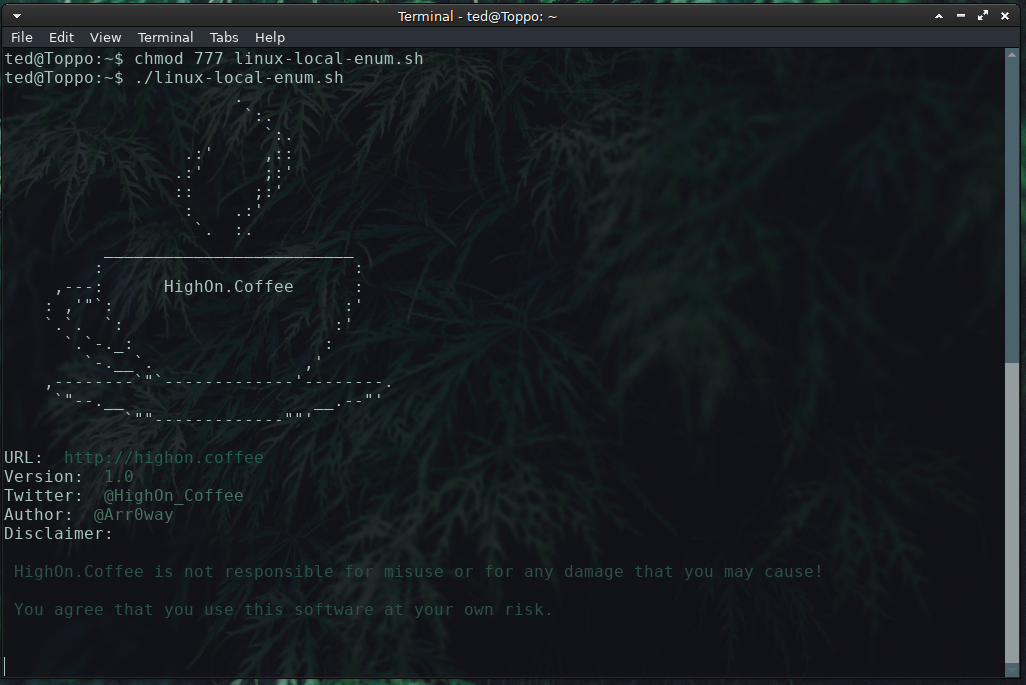This screenshot has height=685, width=1026.
Task: Open the Tabs menu
Action: point(224,37)
